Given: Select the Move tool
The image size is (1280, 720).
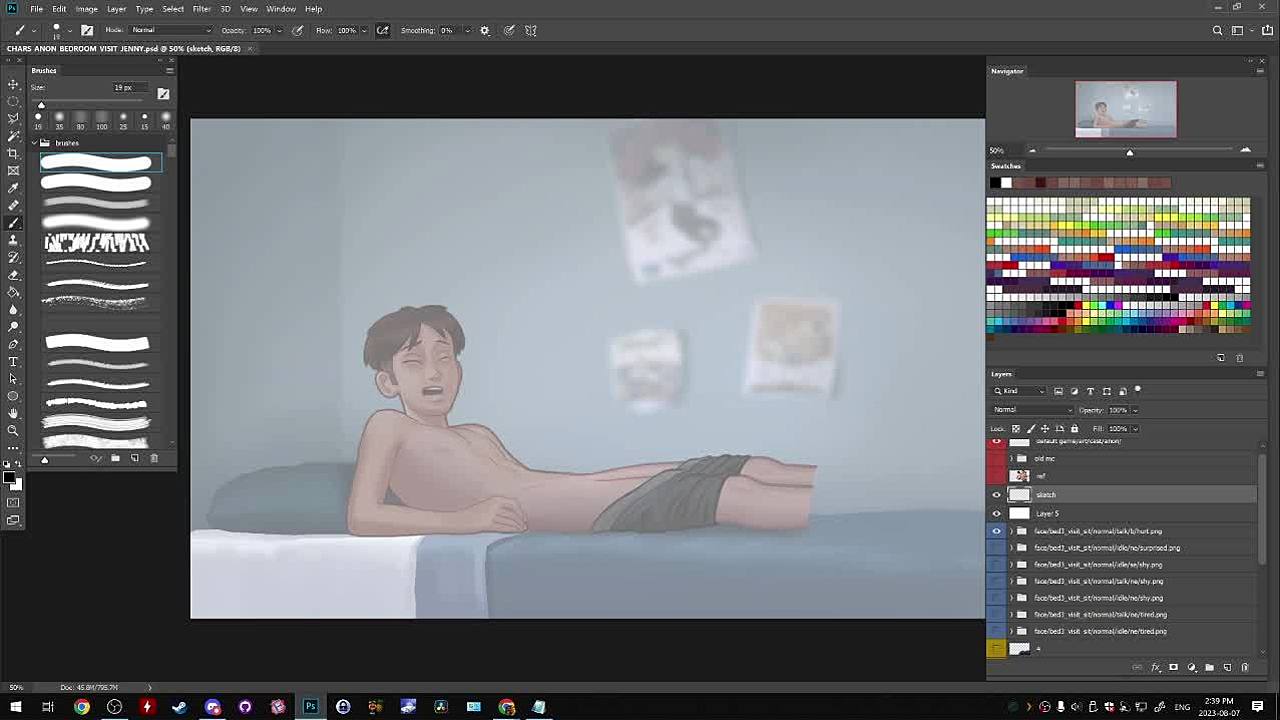Looking at the screenshot, I should click(x=13, y=84).
